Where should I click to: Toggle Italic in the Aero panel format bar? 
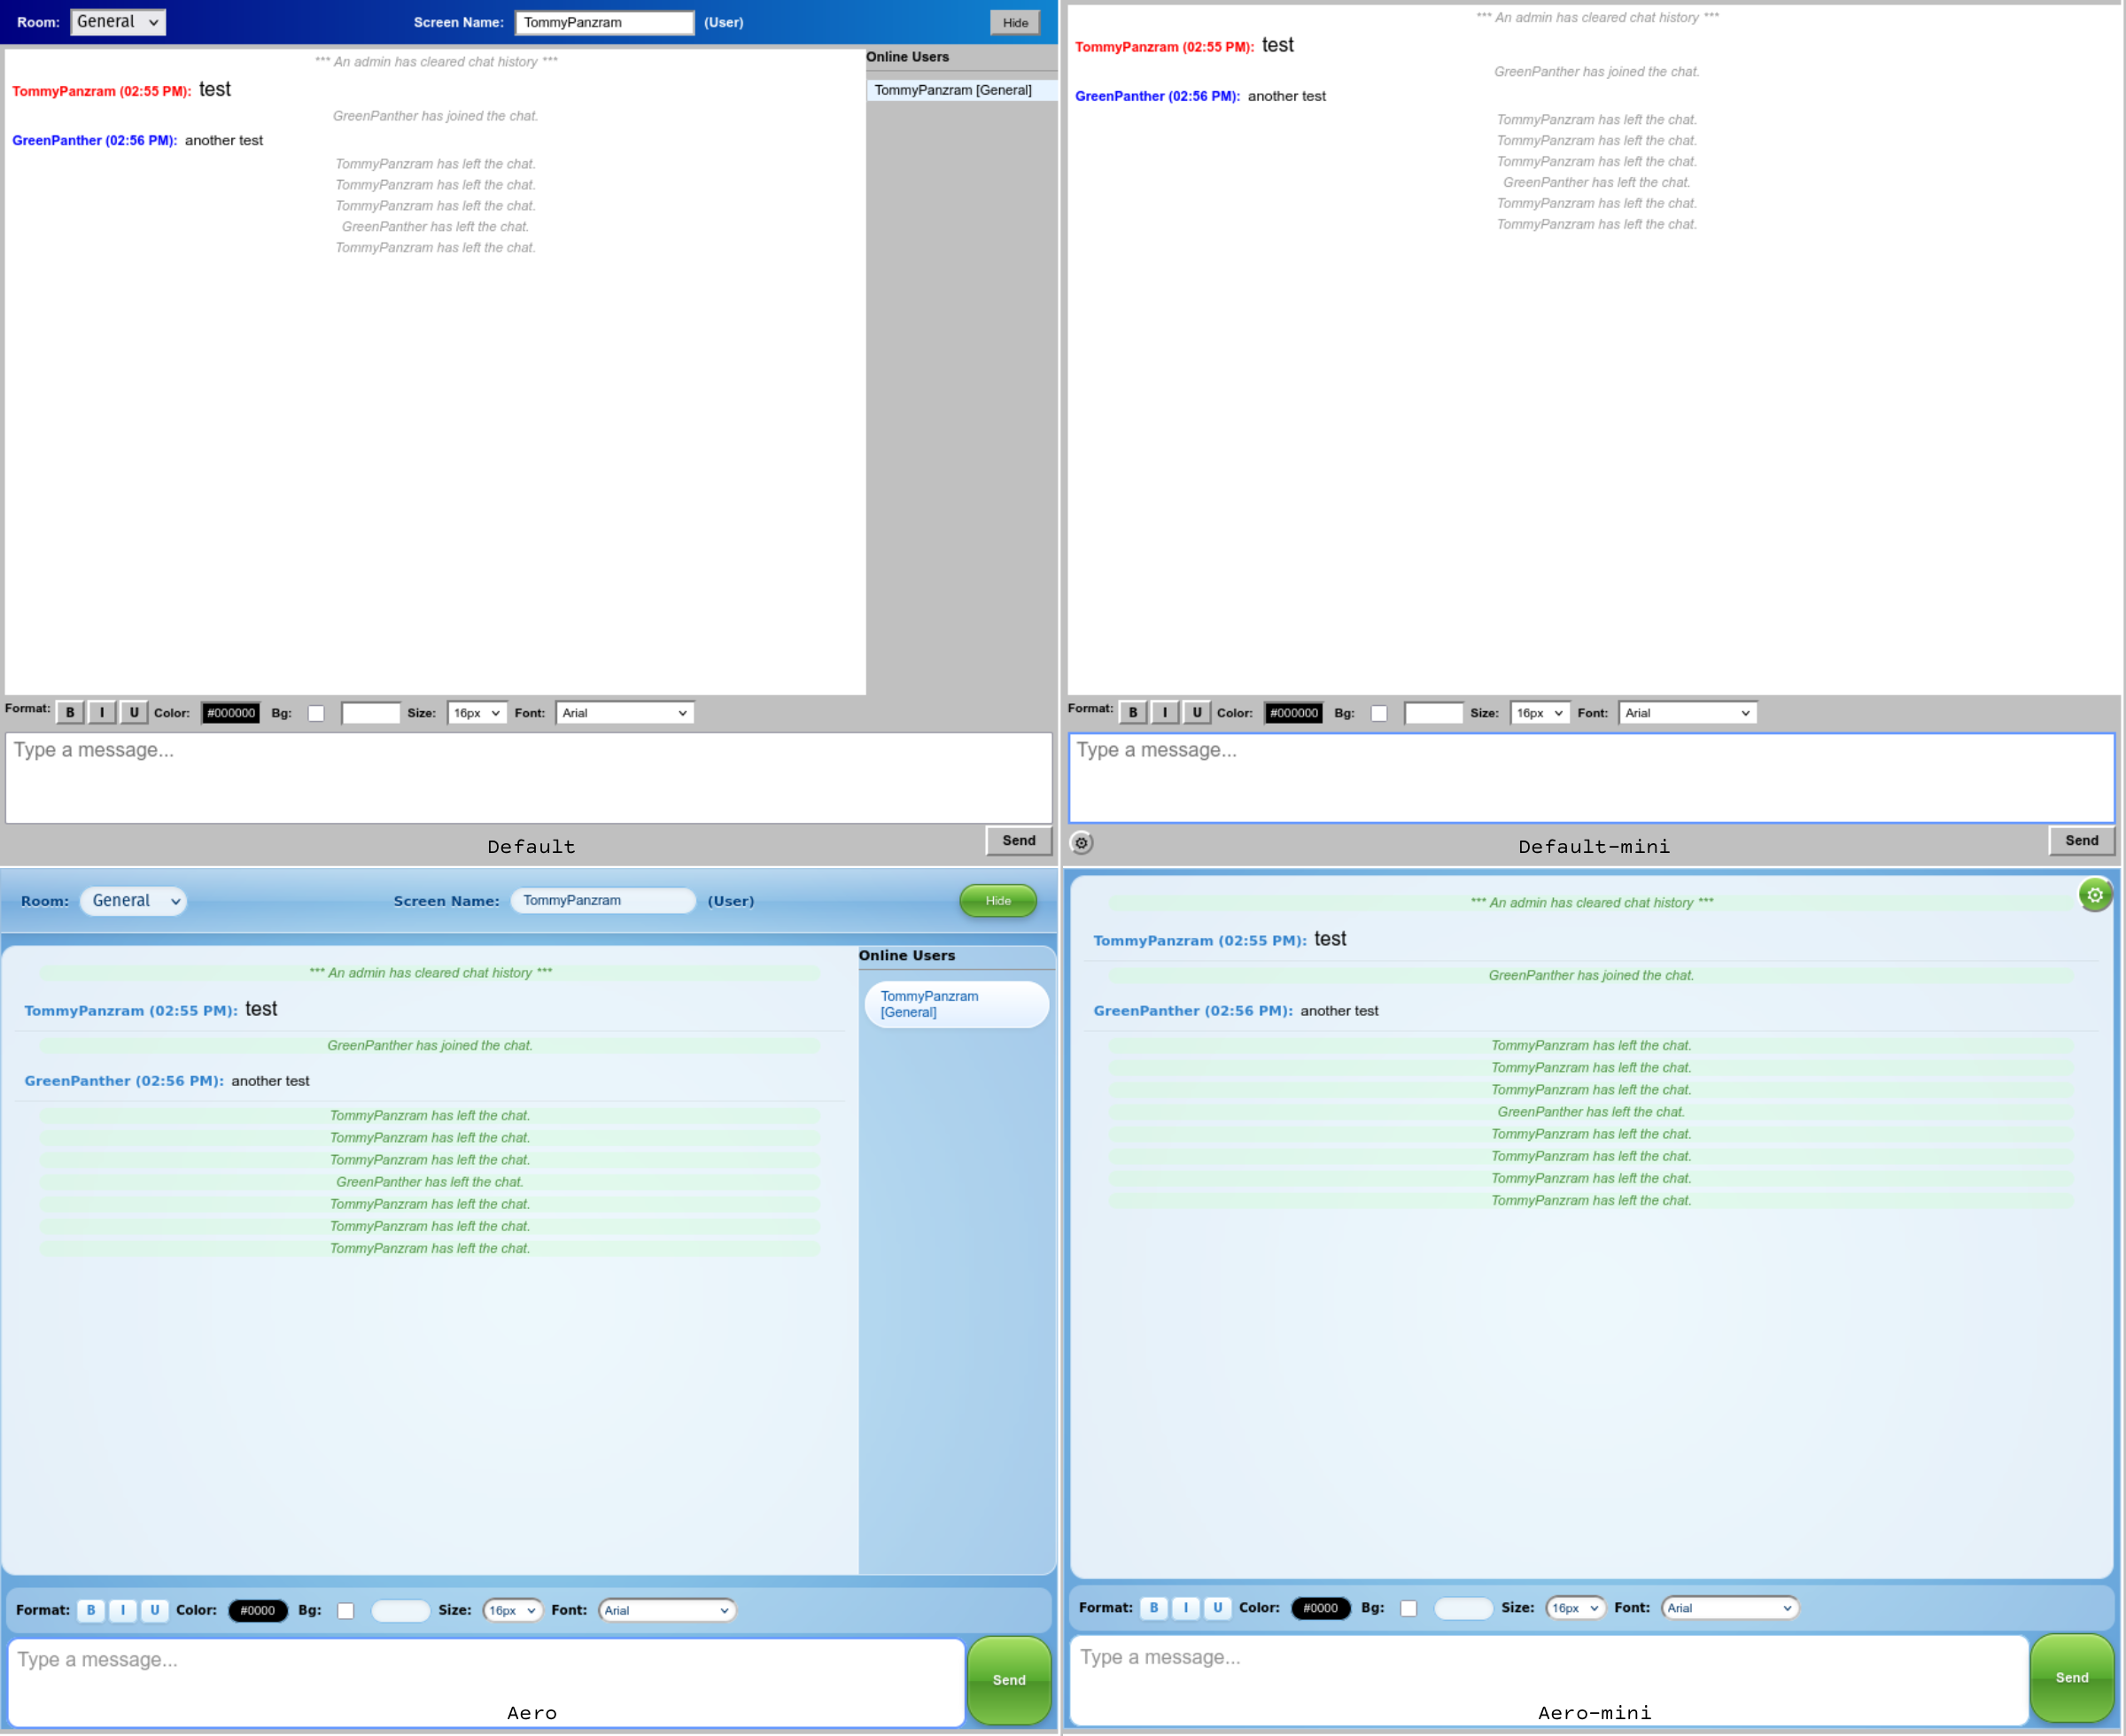click(x=123, y=1610)
